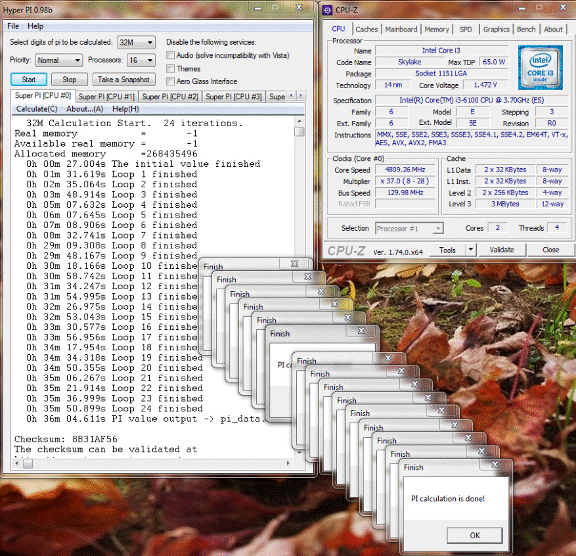
Task: Close the front Finish dialog
Action: 495,465
